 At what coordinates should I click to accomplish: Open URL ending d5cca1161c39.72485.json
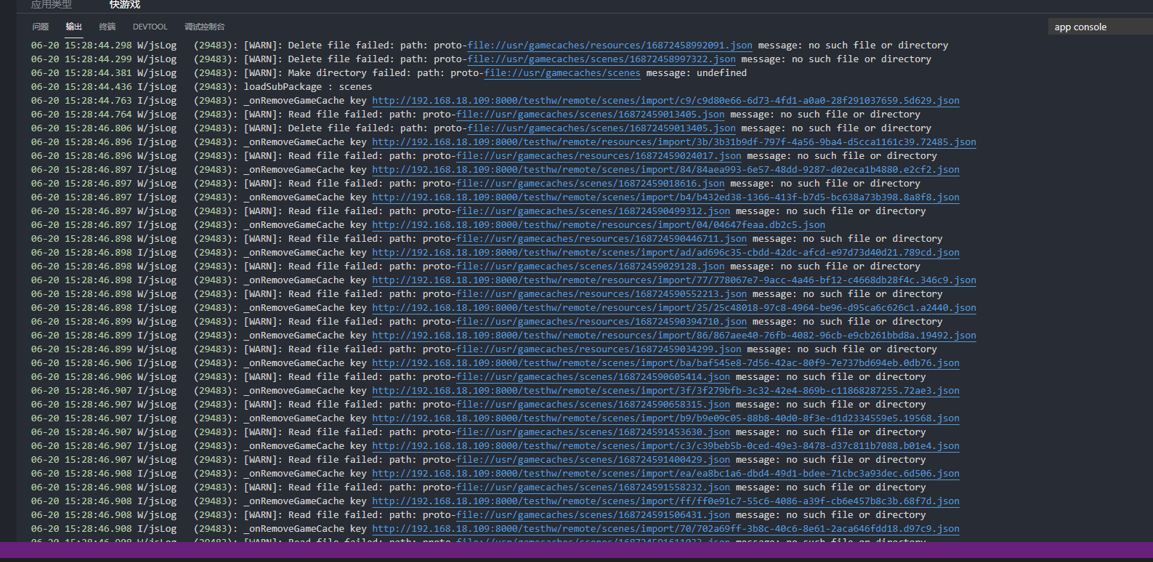[x=674, y=142]
